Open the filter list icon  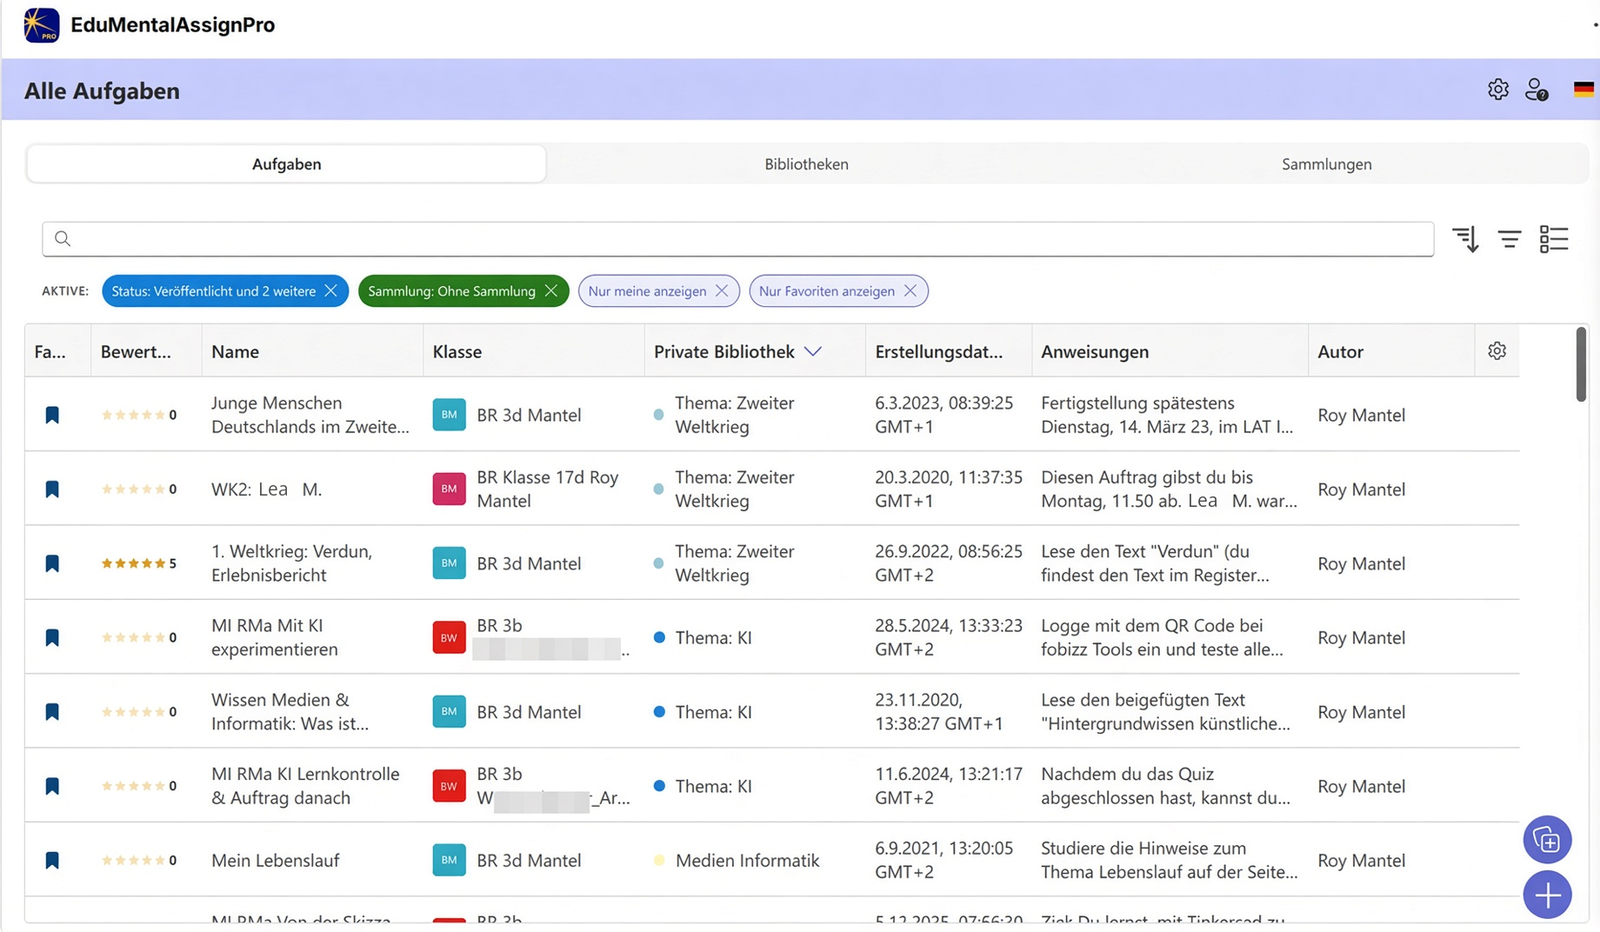pos(1509,239)
